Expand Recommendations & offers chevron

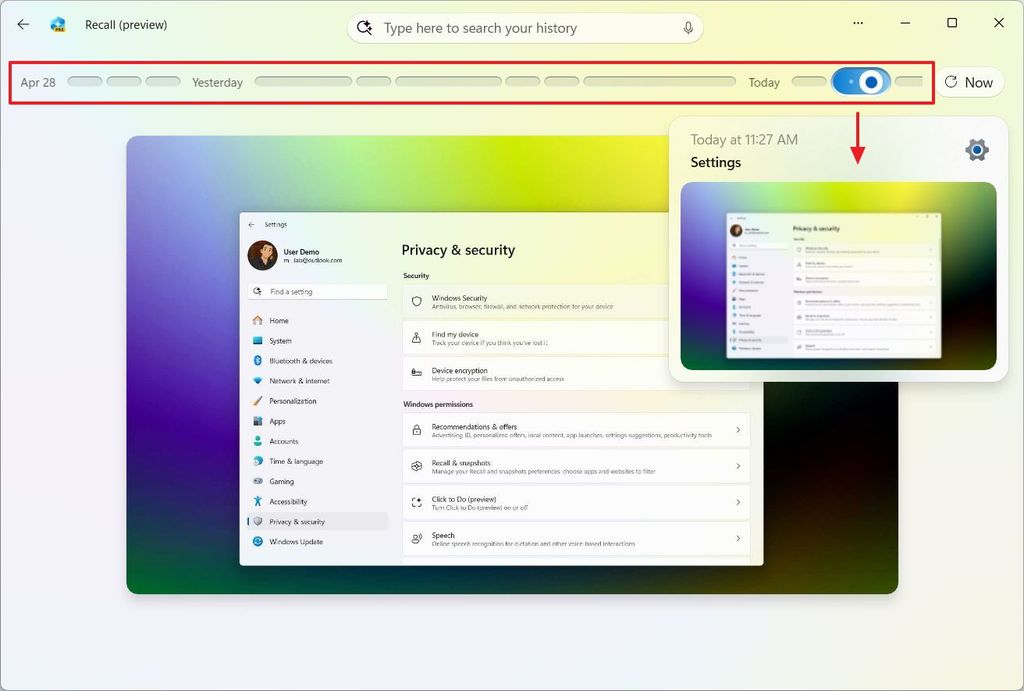pos(738,430)
